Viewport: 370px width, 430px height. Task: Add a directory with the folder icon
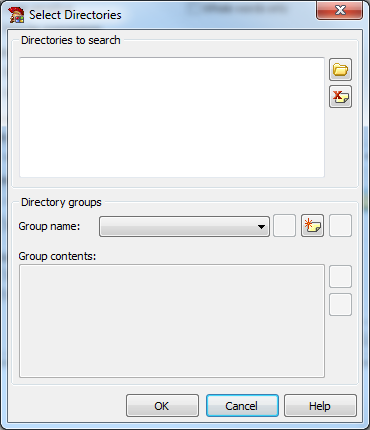pos(340,70)
